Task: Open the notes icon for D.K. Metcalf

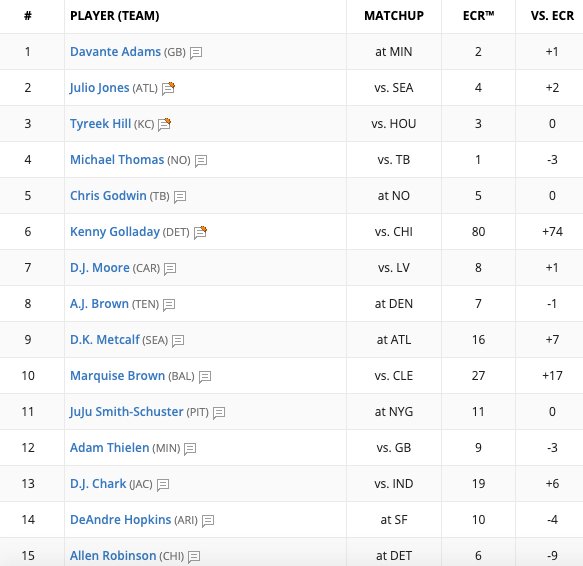Action: pos(178,341)
